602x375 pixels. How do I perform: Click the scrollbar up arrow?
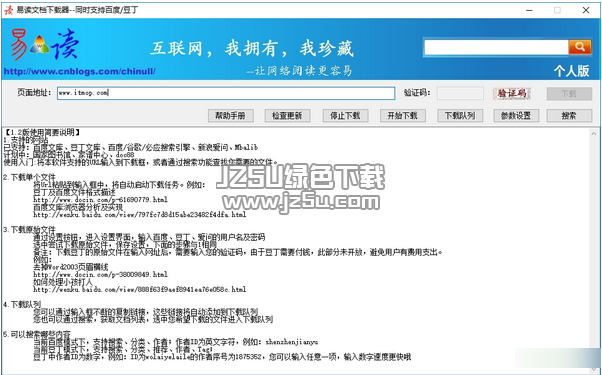(x=594, y=134)
